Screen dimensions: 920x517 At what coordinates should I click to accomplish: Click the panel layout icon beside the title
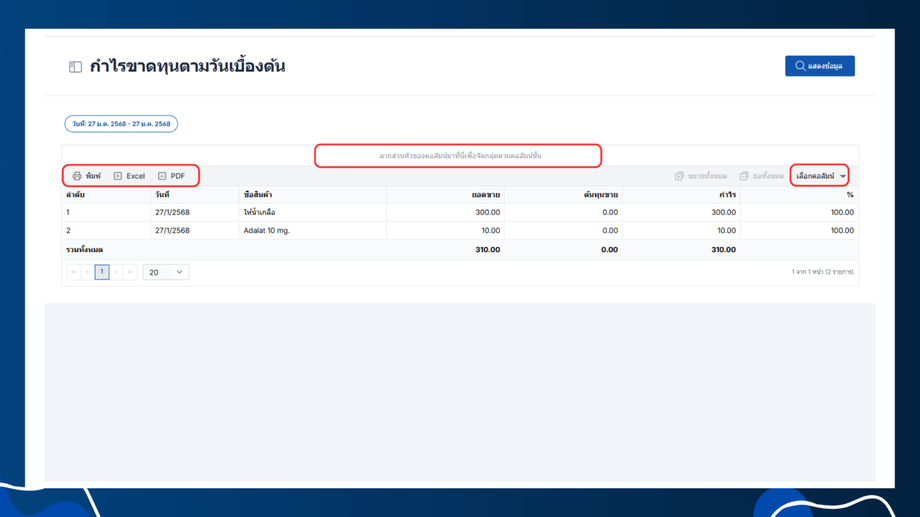75,67
